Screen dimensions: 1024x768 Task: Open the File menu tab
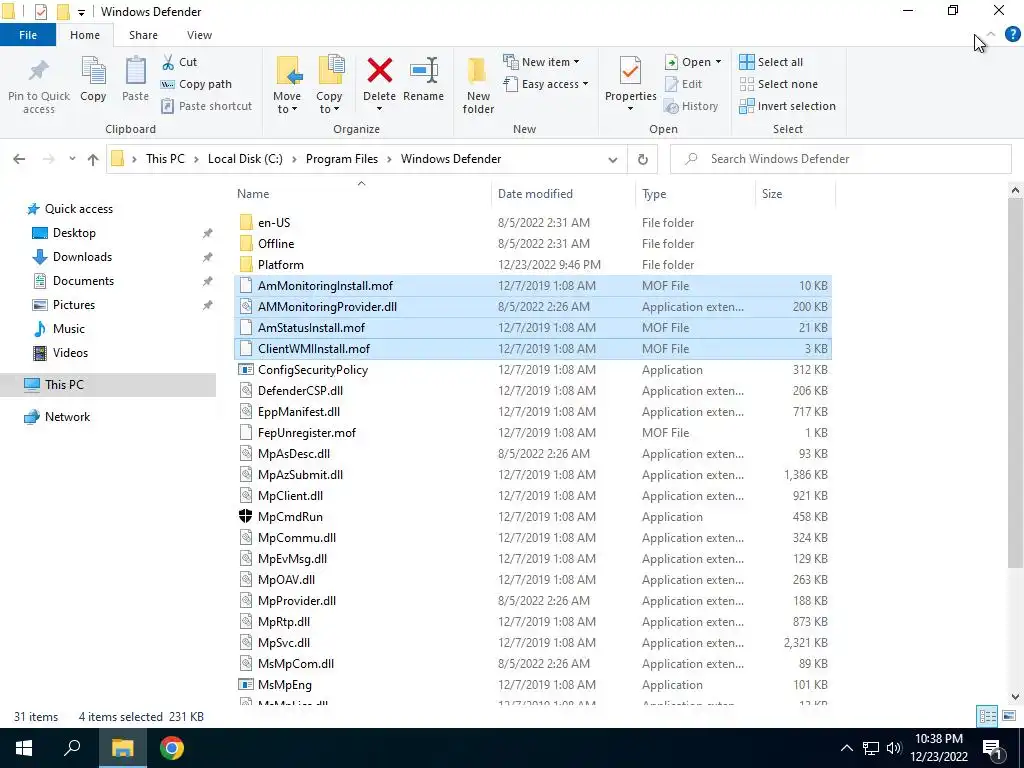click(28, 35)
